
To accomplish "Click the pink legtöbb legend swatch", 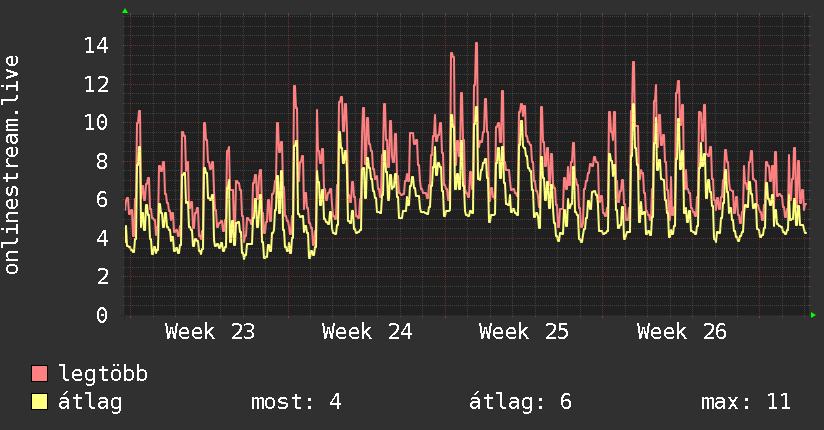I will pos(39,374).
